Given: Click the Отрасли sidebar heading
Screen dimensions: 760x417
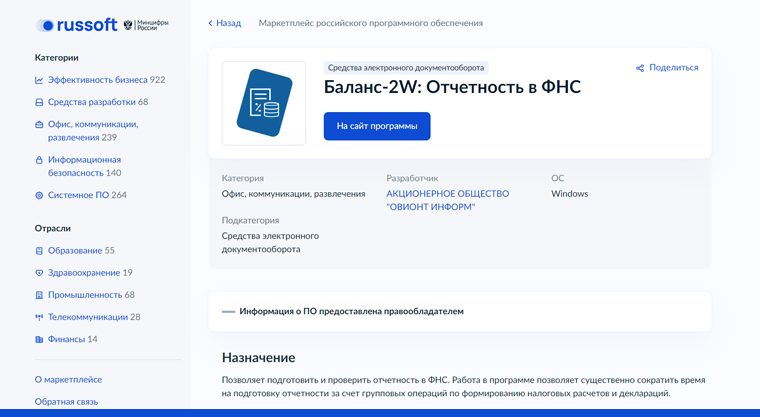Looking at the screenshot, I should tap(52, 228).
